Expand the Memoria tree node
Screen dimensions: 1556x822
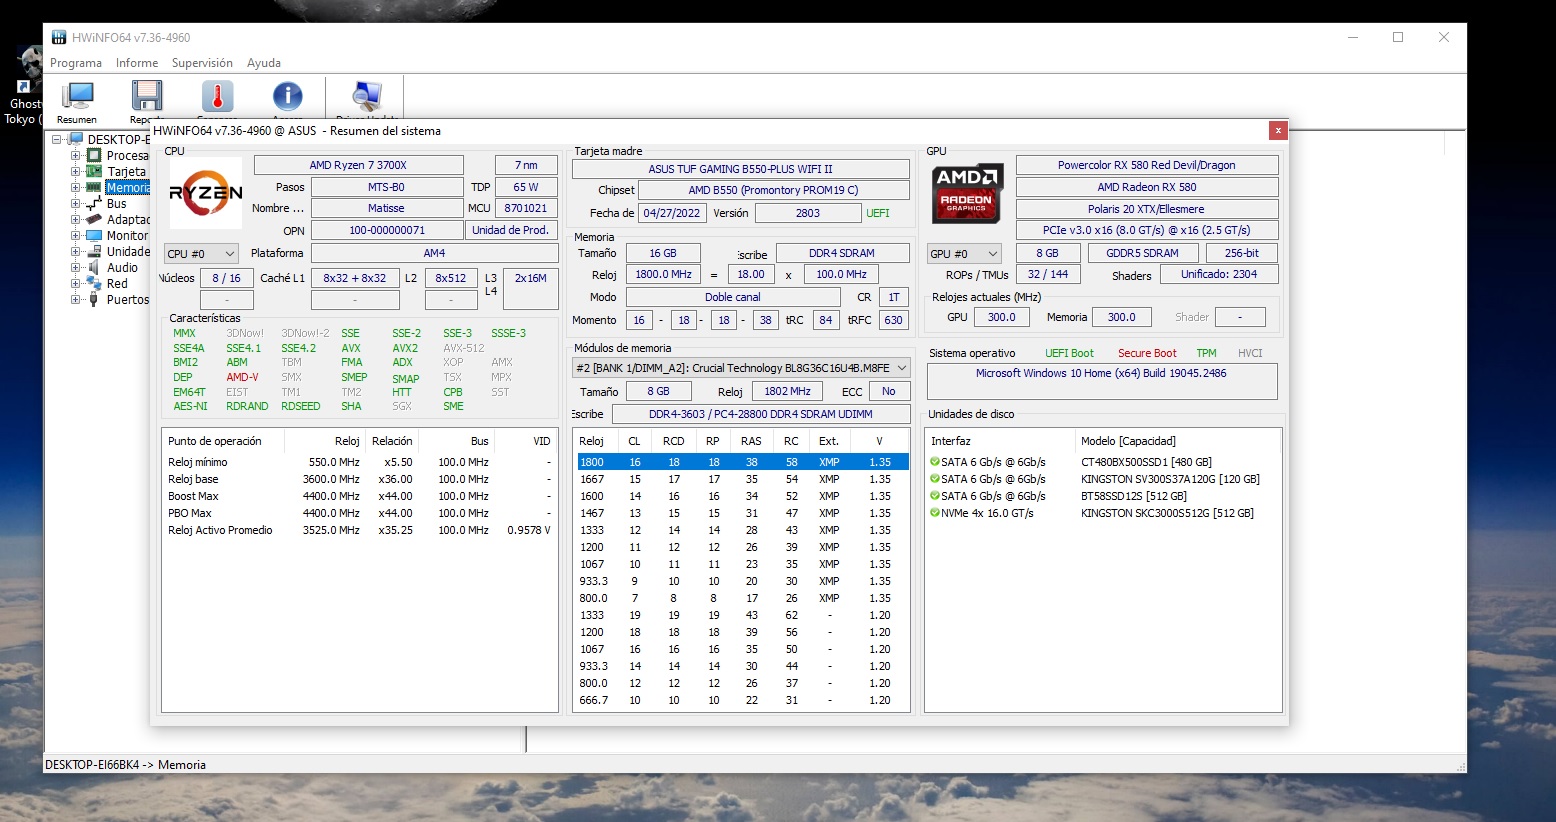(x=75, y=187)
